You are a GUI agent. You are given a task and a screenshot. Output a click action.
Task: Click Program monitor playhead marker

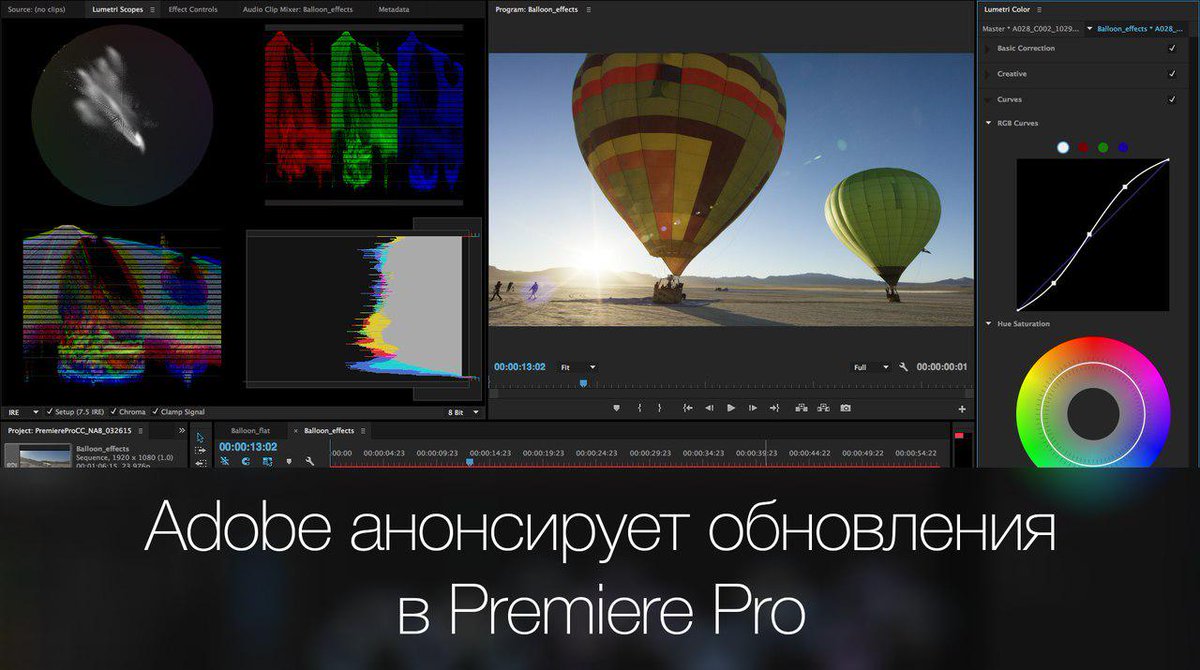pos(583,383)
